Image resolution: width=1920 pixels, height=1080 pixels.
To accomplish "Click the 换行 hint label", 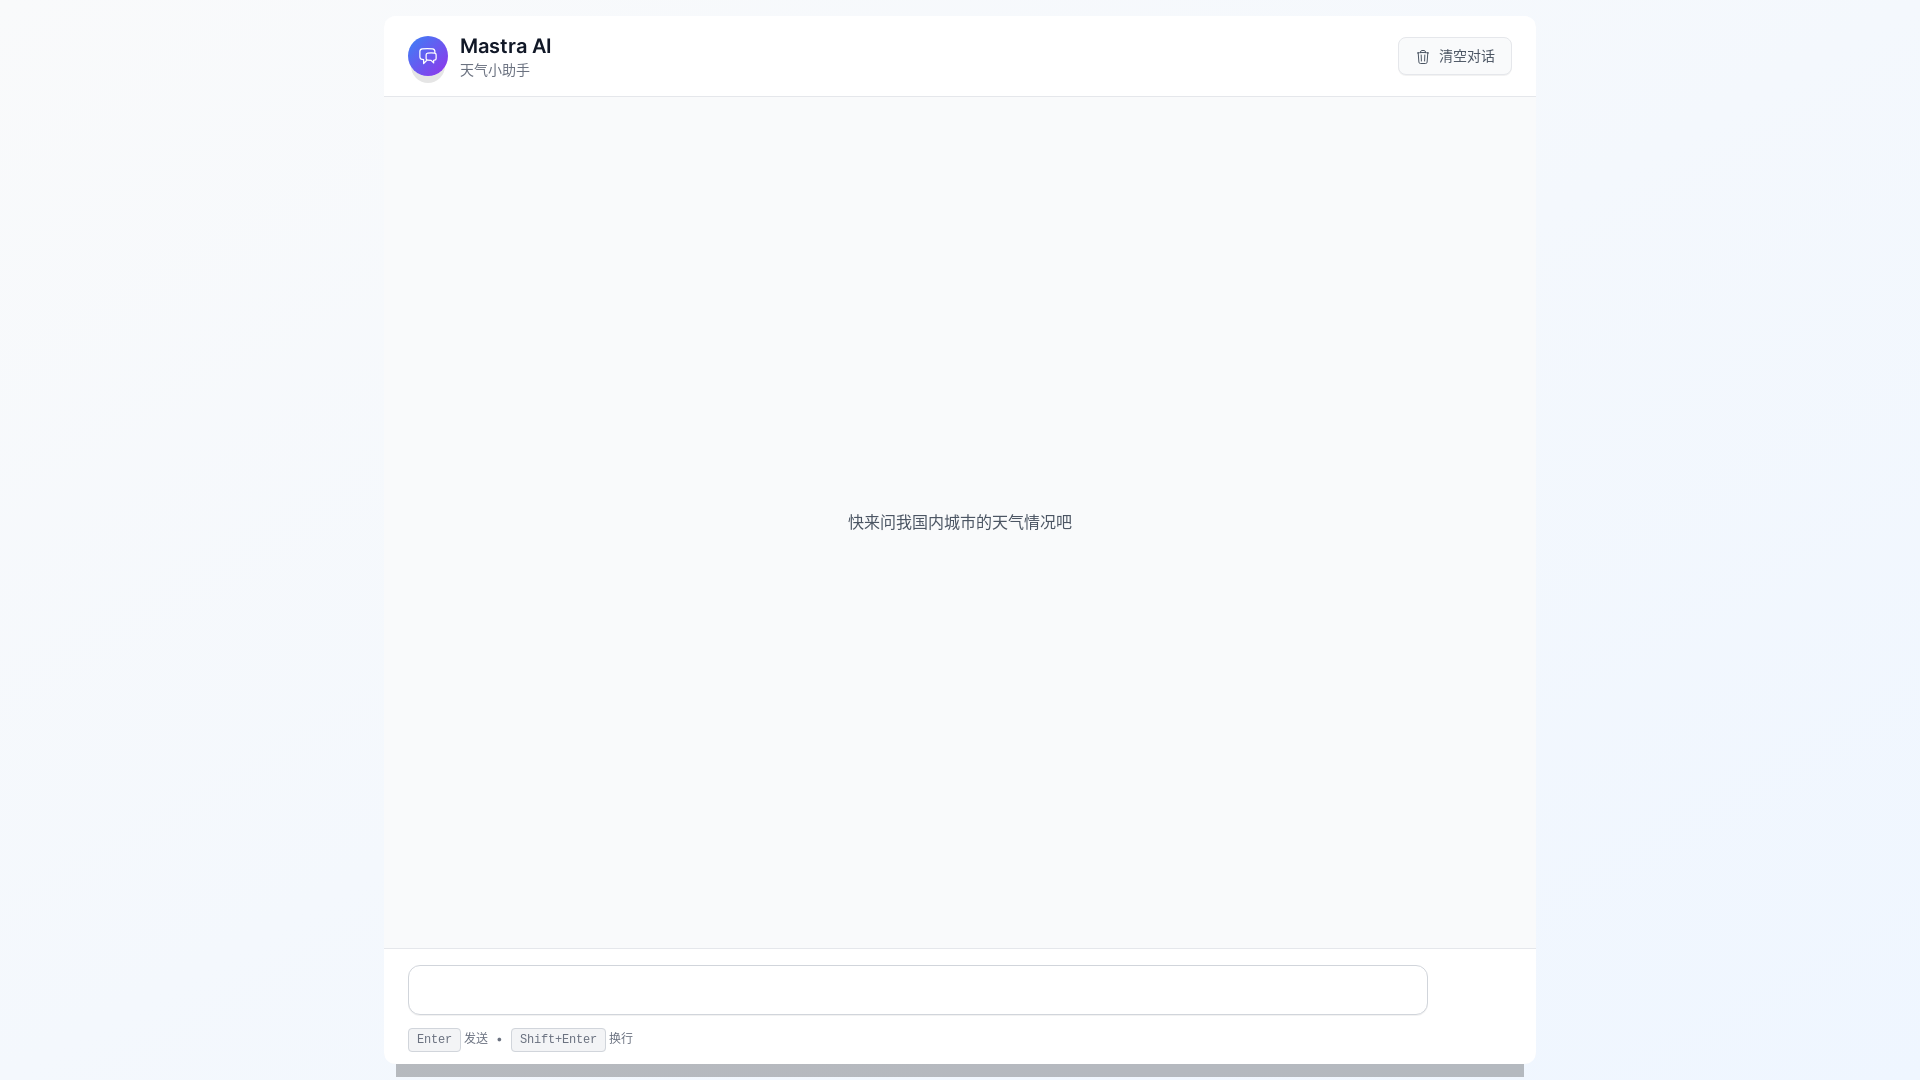I will 621,1039.
